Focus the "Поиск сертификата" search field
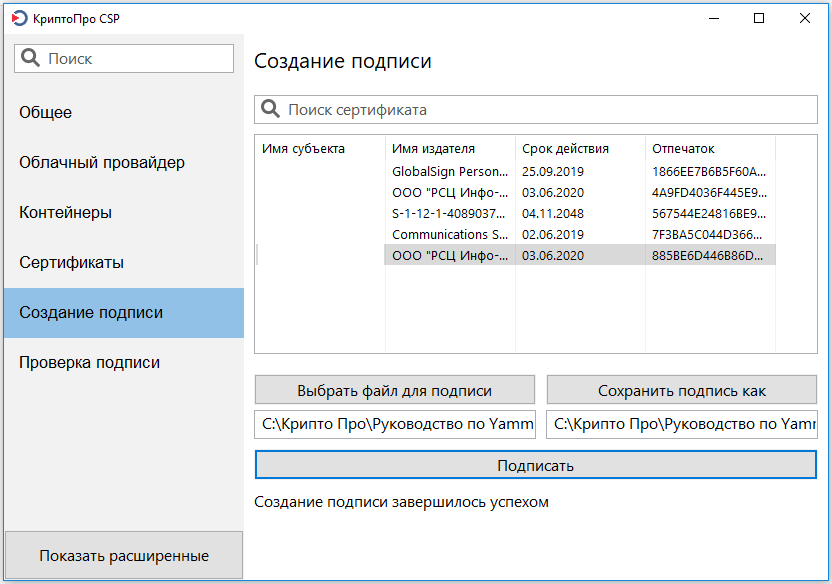This screenshot has width=832, height=584. point(535,109)
